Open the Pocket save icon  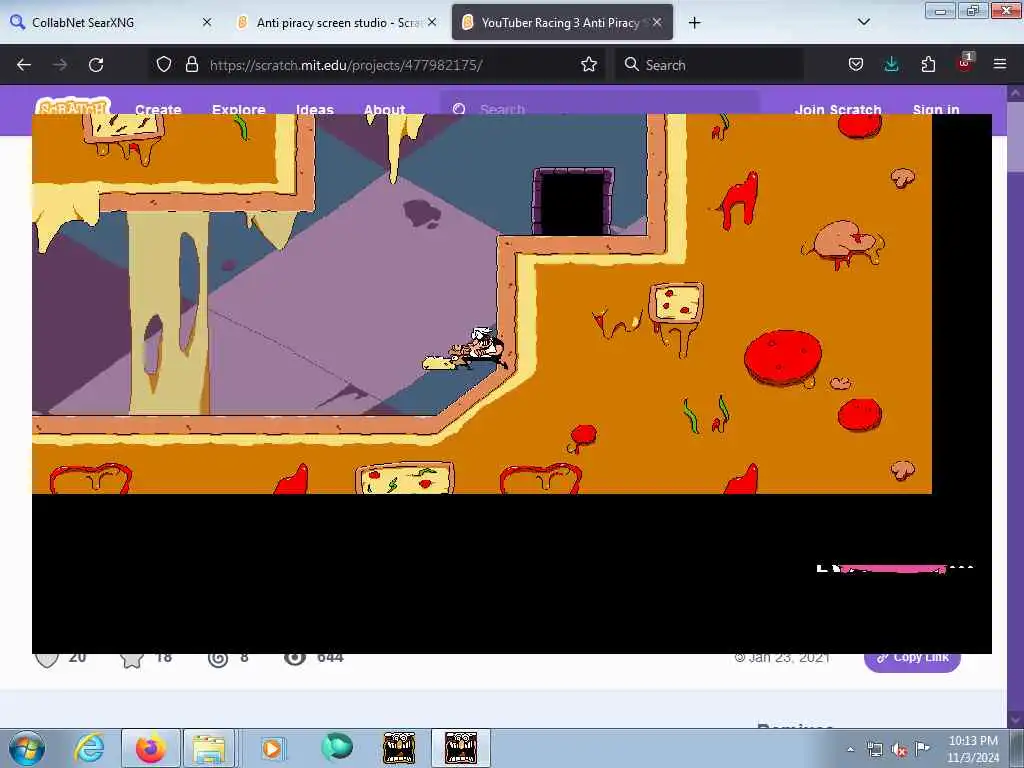pos(856,64)
